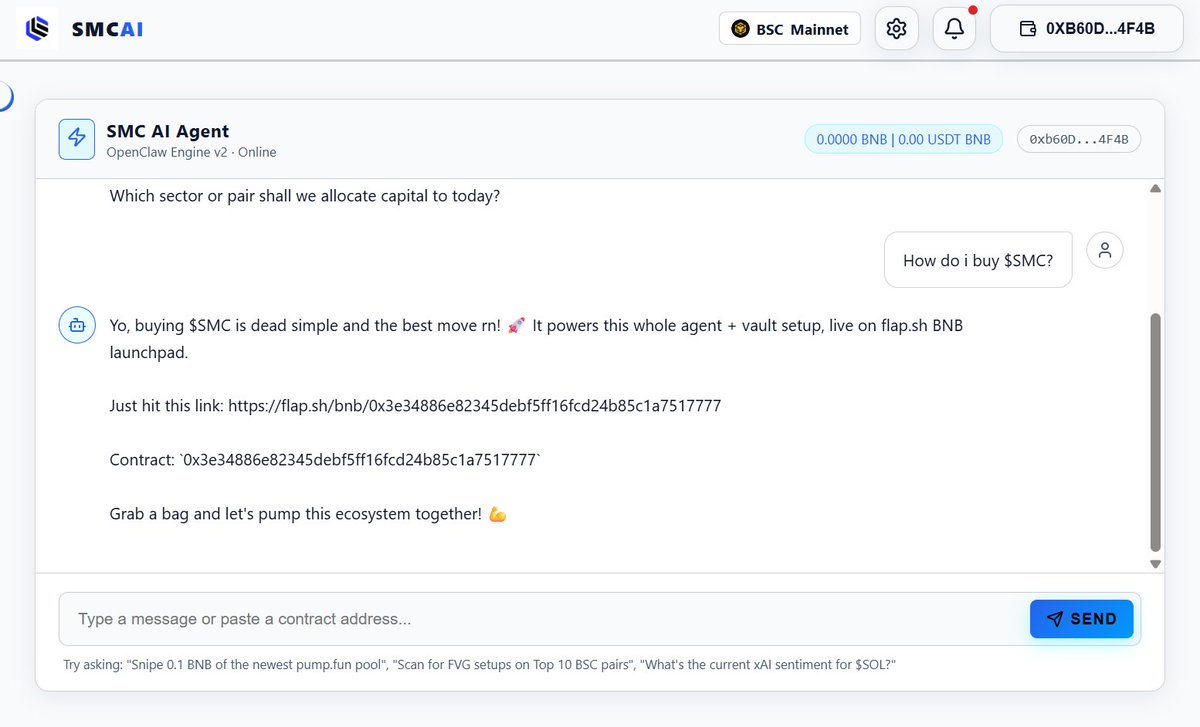Click the lightning bolt agent icon
This screenshot has height=727, width=1200.
tap(77, 140)
